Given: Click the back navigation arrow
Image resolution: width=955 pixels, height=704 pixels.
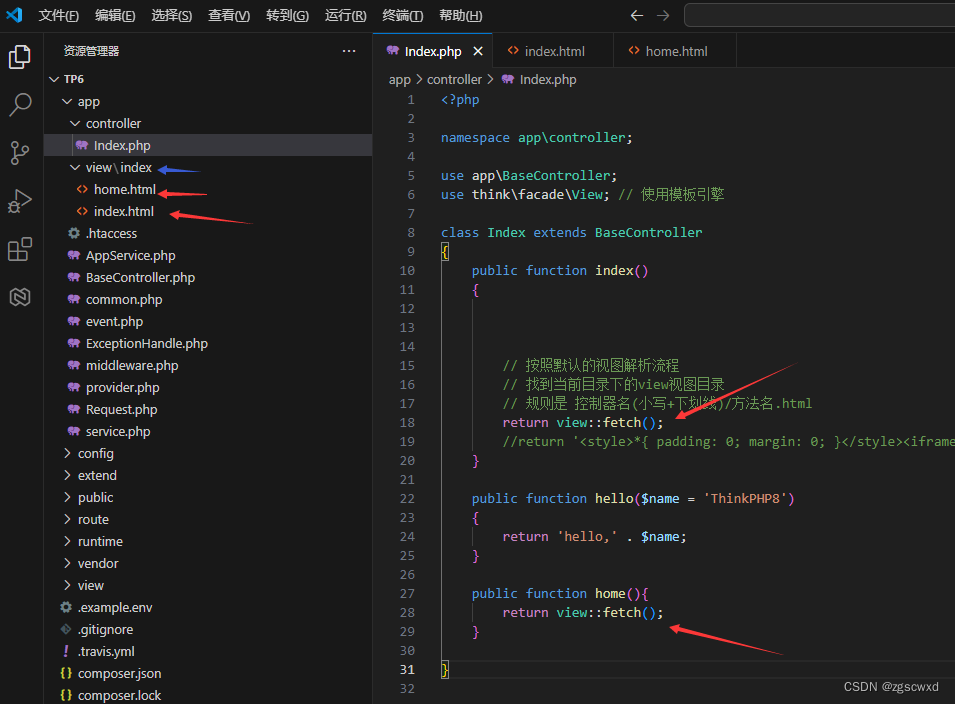Looking at the screenshot, I should pyautogui.click(x=637, y=16).
